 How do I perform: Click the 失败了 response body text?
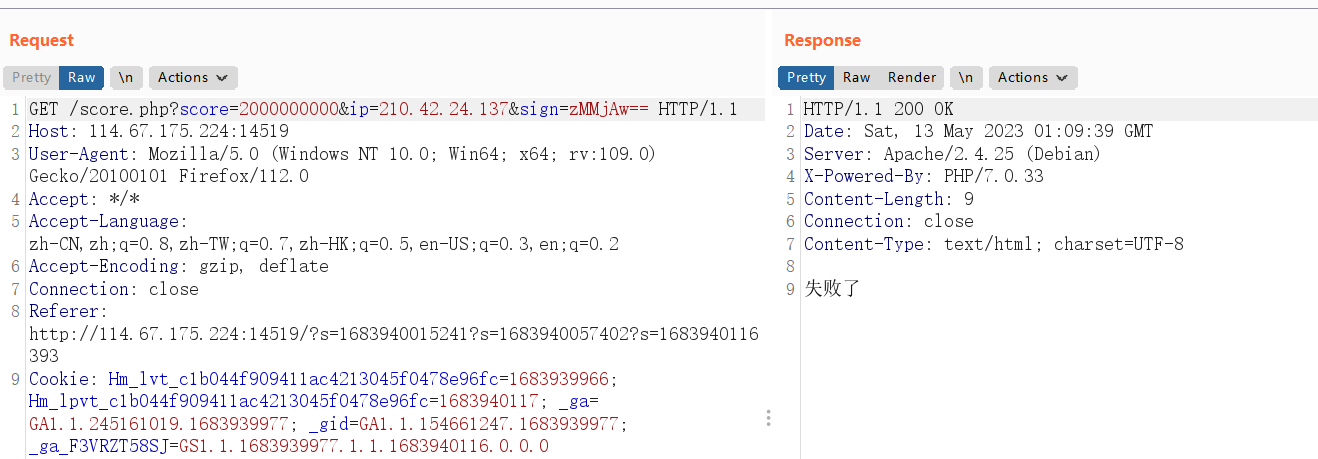tap(832, 290)
